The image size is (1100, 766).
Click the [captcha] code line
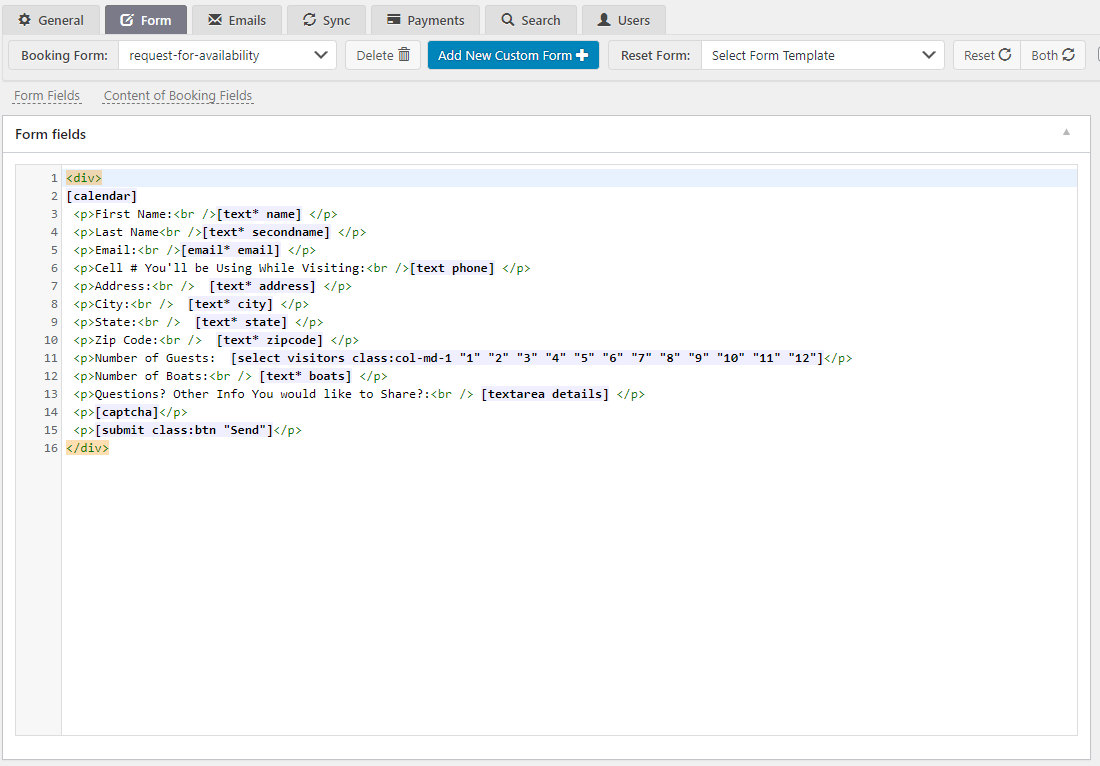coord(130,412)
